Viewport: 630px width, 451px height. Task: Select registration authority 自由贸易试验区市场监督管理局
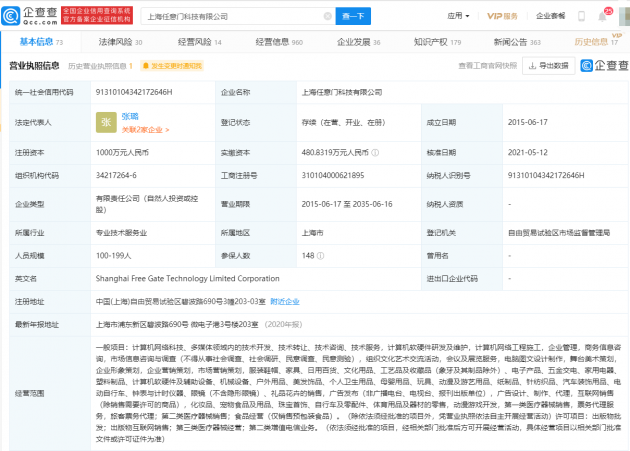[x=559, y=233]
